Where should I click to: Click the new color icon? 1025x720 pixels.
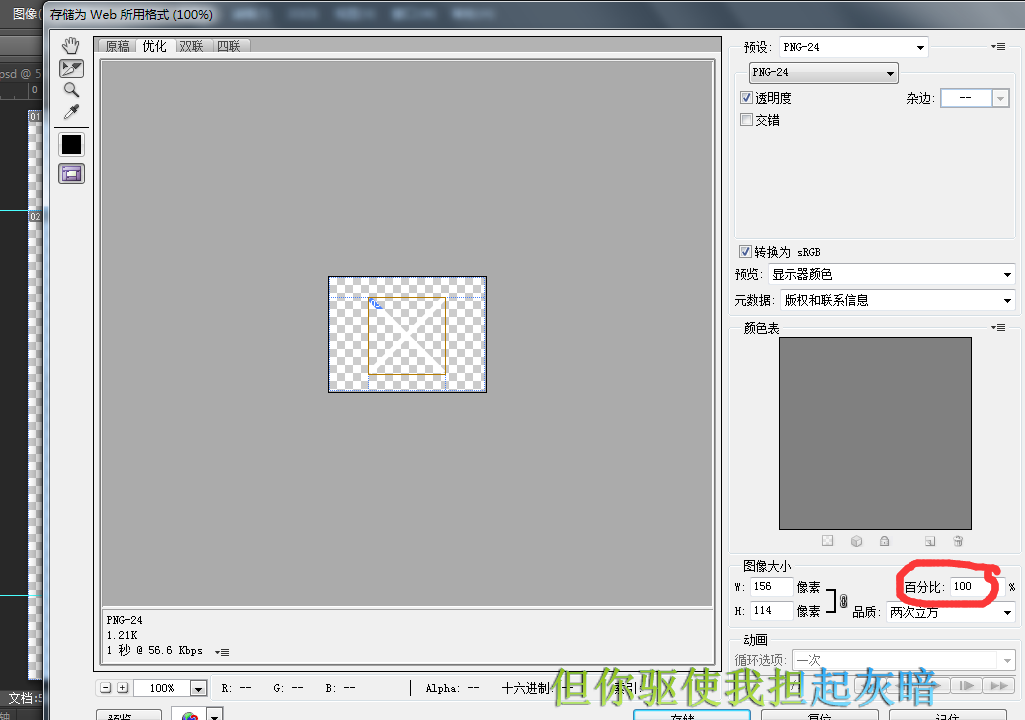930,541
